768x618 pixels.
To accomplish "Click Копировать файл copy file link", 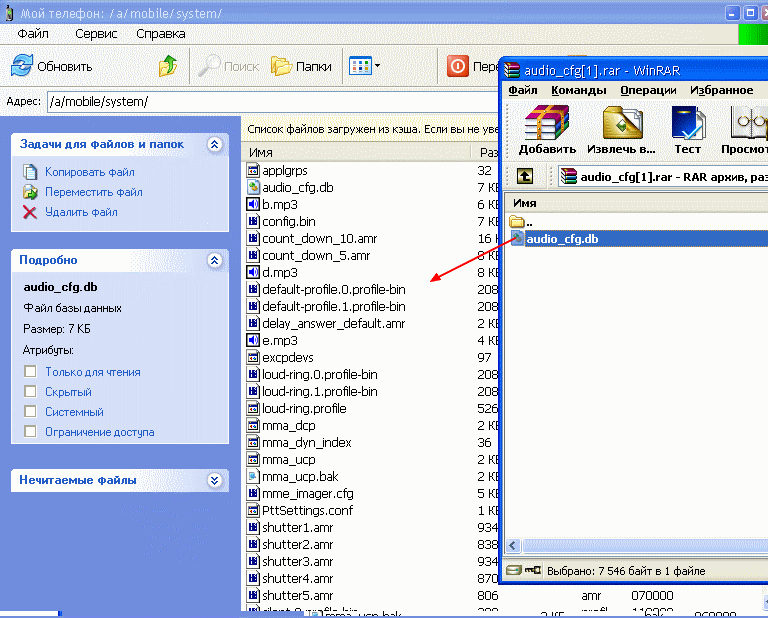I will click(x=90, y=172).
